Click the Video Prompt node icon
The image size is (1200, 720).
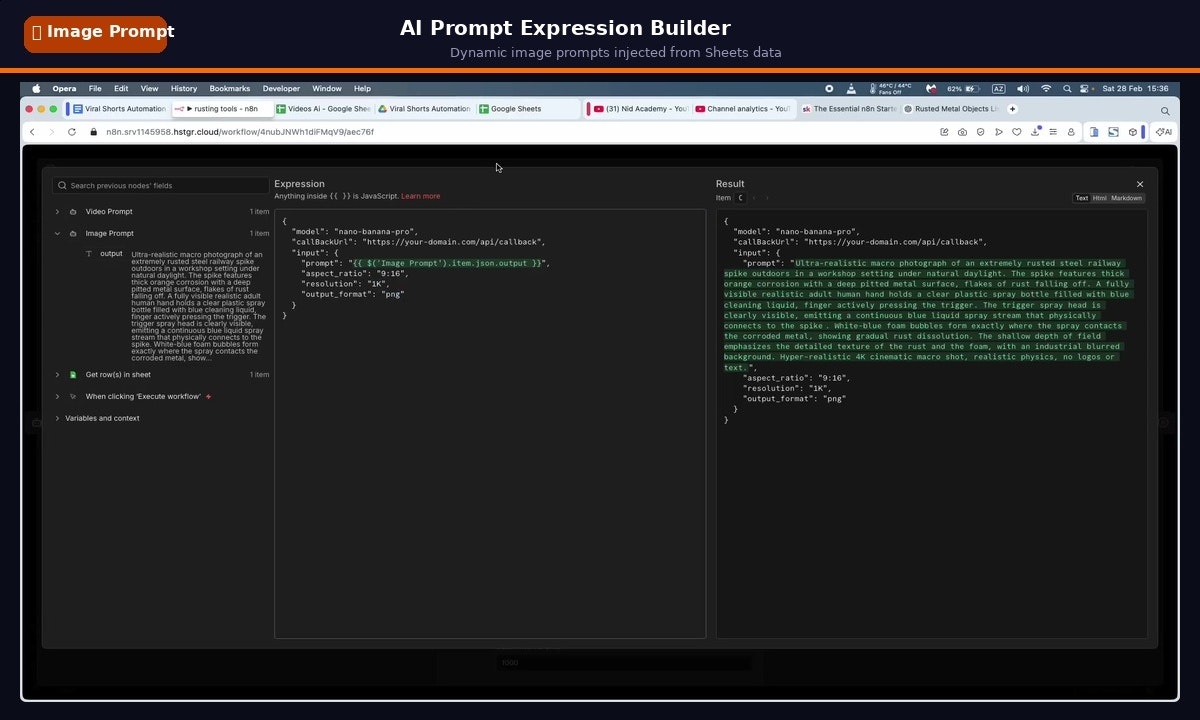pos(72,211)
